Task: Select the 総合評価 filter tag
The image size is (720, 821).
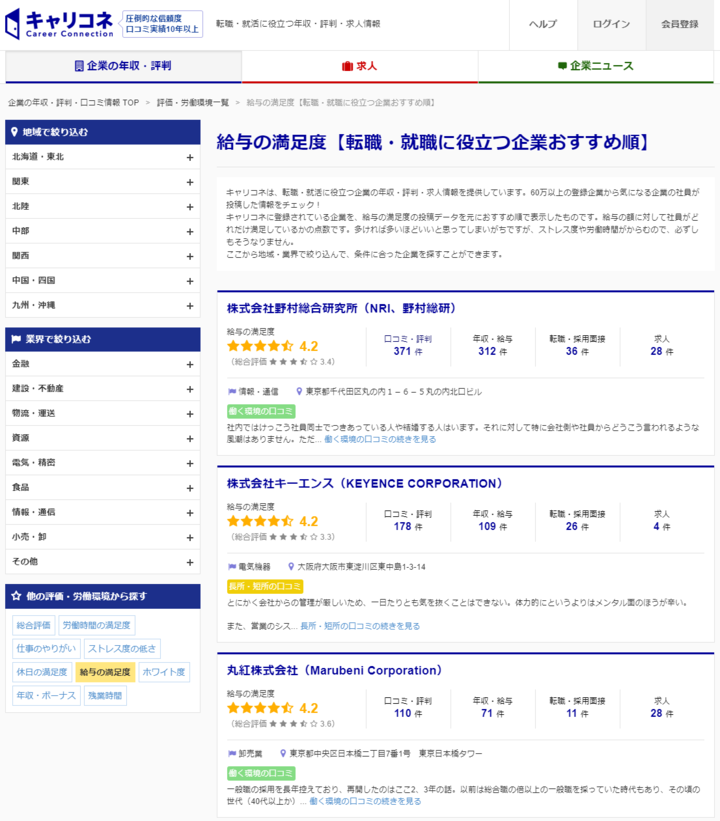Action: [34, 625]
